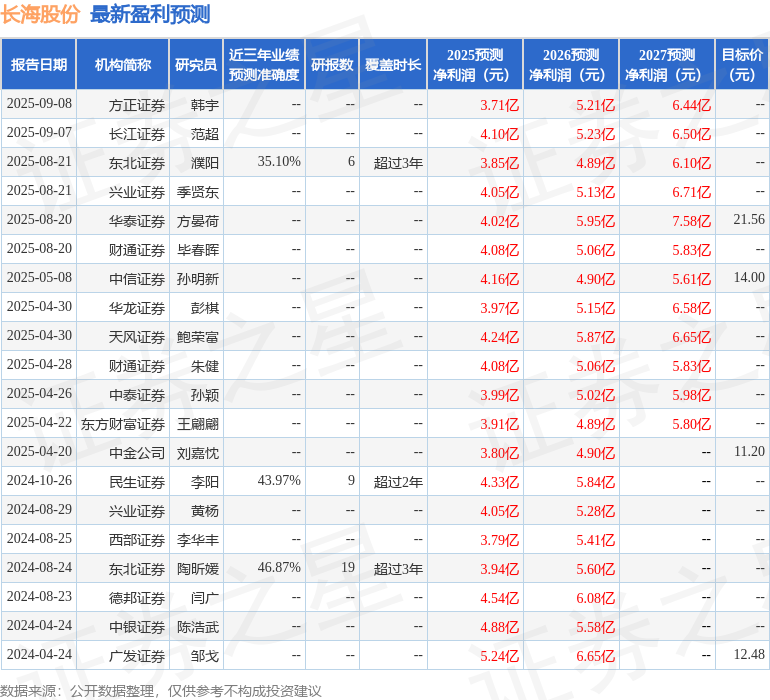Select 东方财富证券 institution cell
Image resolution: width=770 pixels, height=700 pixels.
[123, 424]
